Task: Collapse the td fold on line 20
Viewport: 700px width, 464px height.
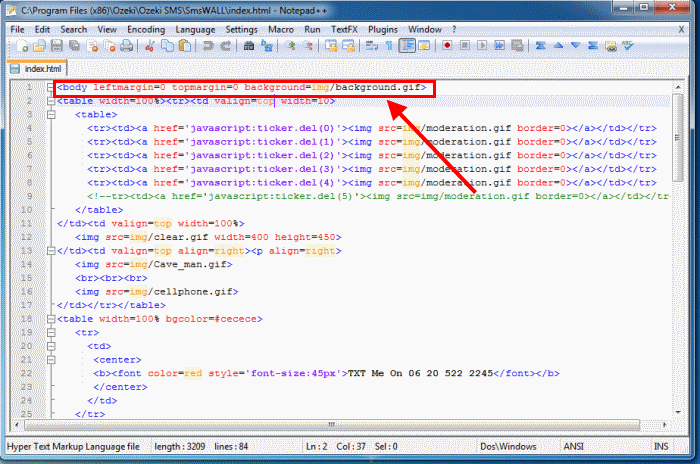Action: pyautogui.click(x=51, y=347)
